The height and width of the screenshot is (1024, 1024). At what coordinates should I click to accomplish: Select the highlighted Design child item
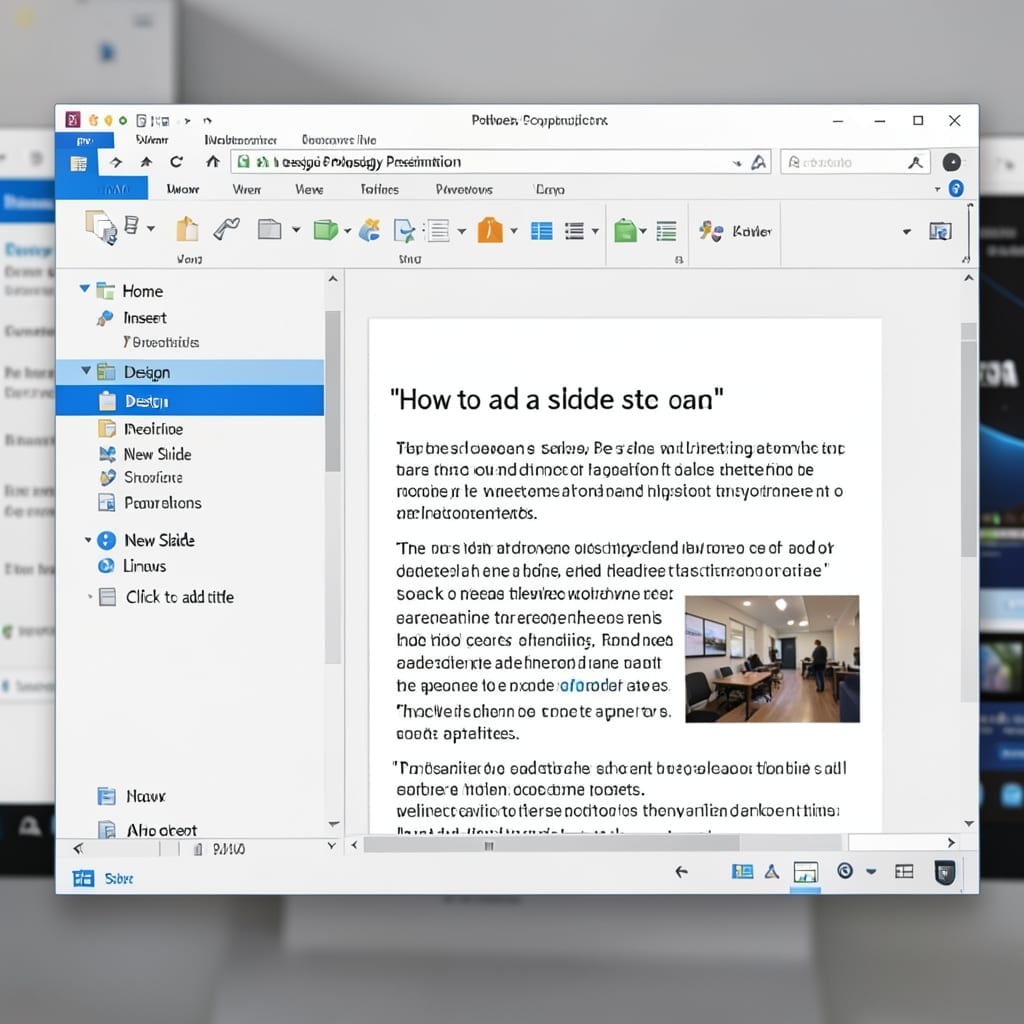click(190, 400)
